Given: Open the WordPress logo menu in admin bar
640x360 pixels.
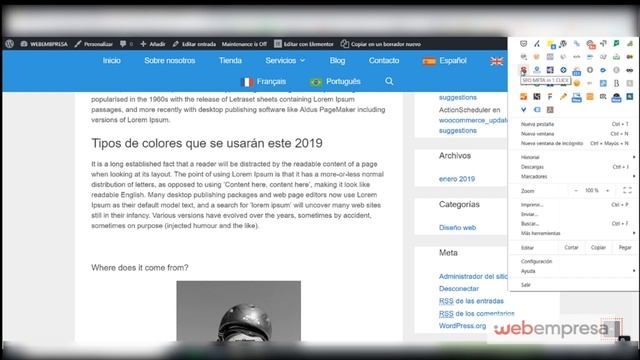Looking at the screenshot, I should pyautogui.click(x=10, y=44).
